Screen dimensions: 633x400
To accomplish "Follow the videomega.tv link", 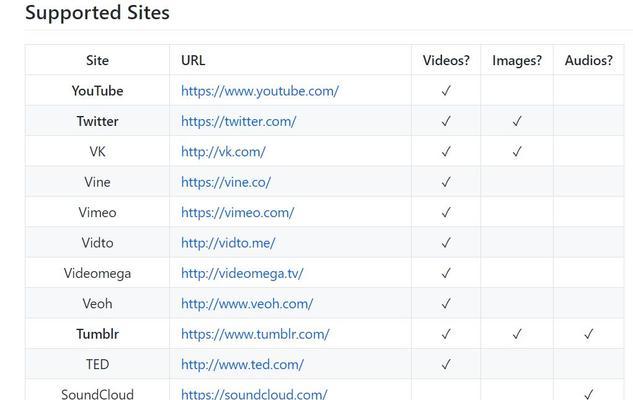I will (242, 273).
